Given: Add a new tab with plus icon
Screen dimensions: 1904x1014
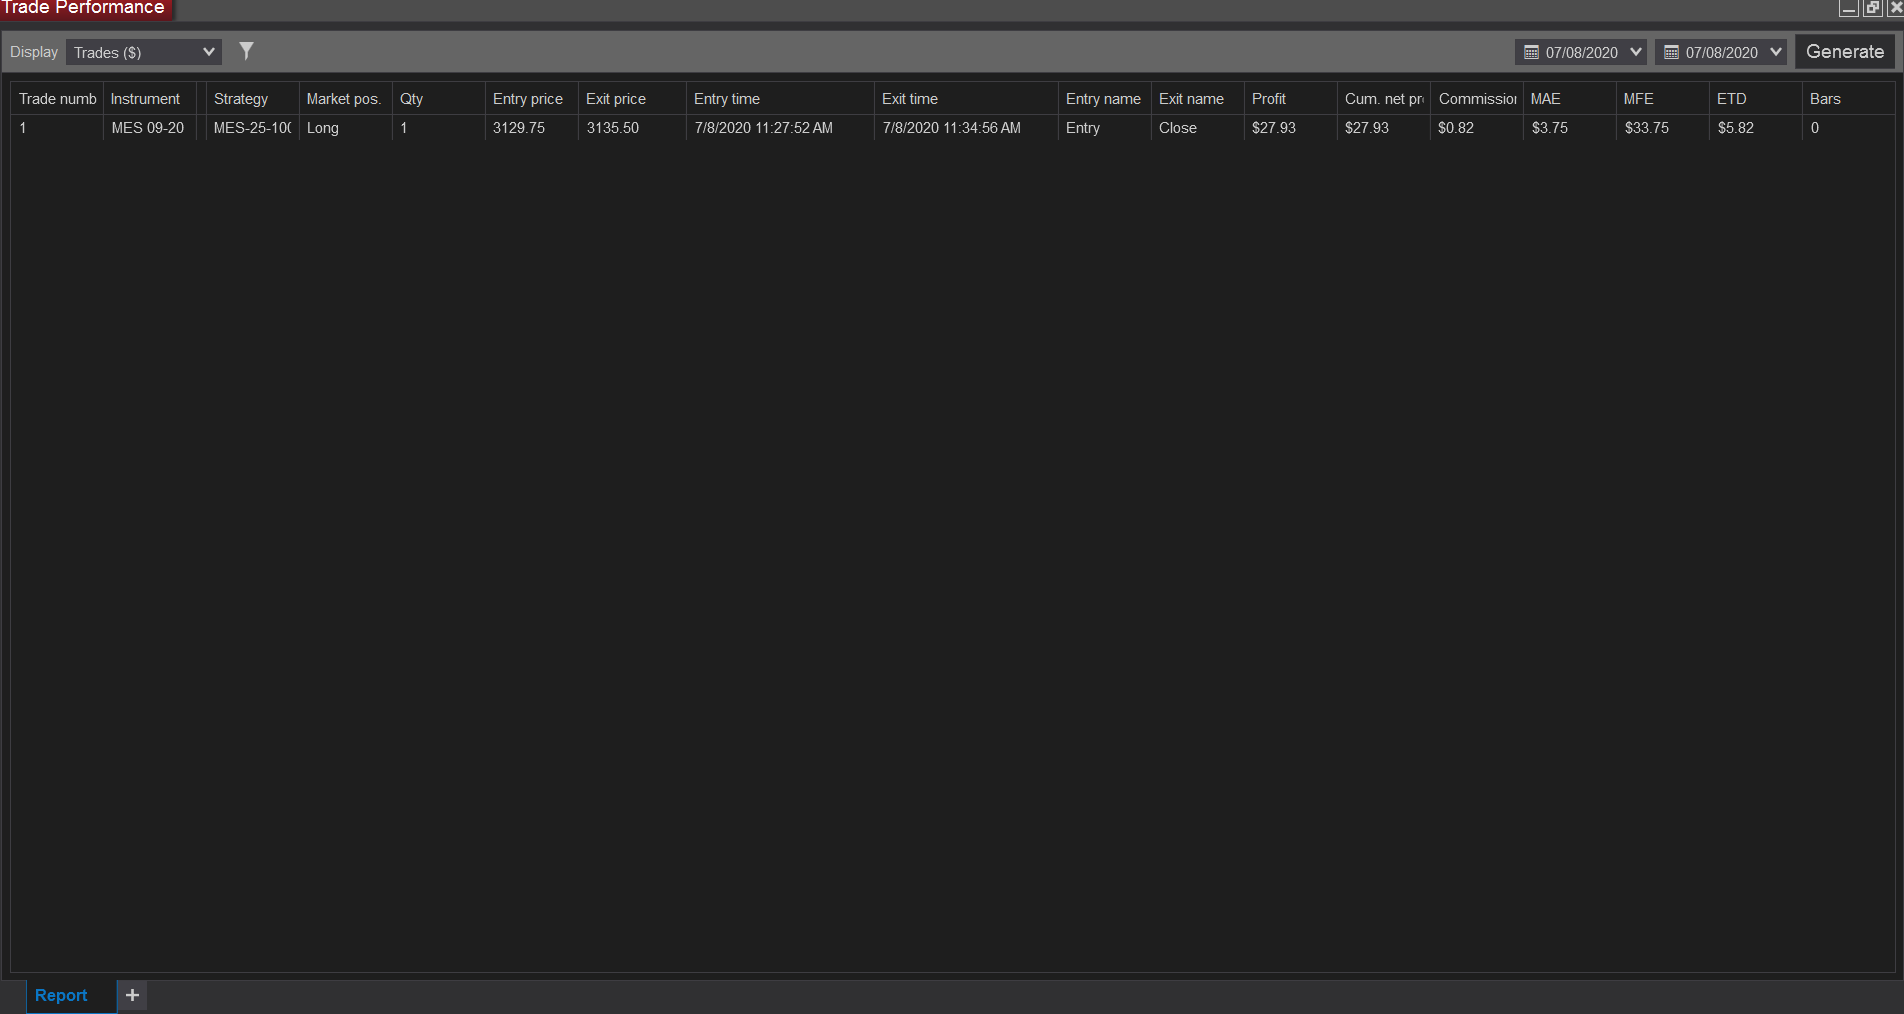Looking at the screenshot, I should click(132, 995).
